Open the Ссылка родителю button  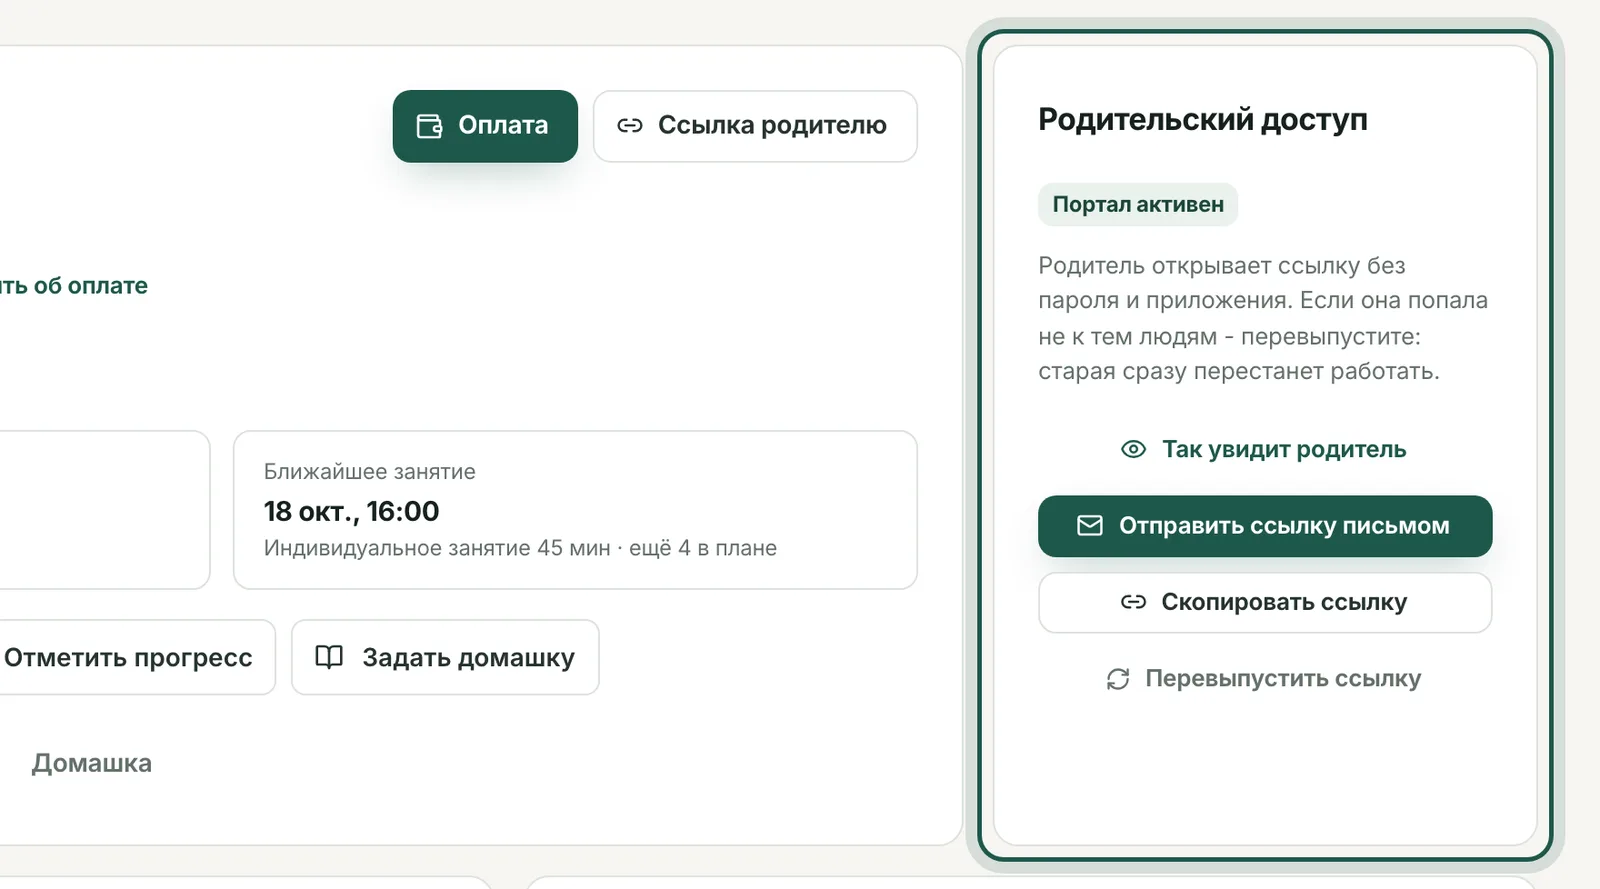pyautogui.click(x=755, y=126)
